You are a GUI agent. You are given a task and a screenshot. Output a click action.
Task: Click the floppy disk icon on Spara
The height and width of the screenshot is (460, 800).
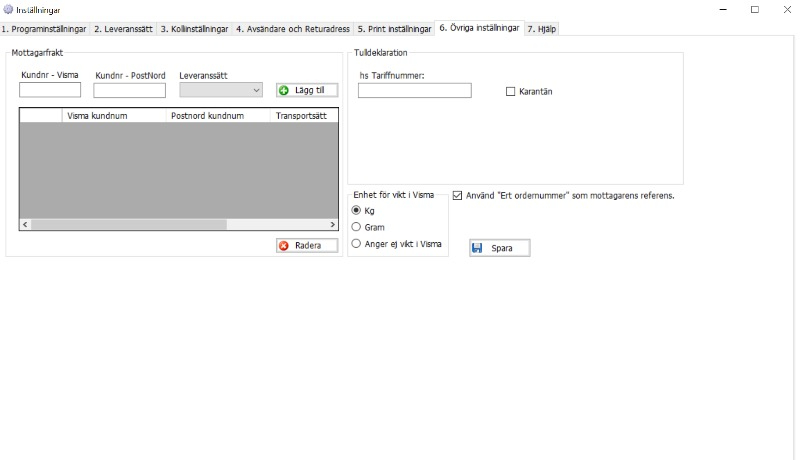click(477, 248)
